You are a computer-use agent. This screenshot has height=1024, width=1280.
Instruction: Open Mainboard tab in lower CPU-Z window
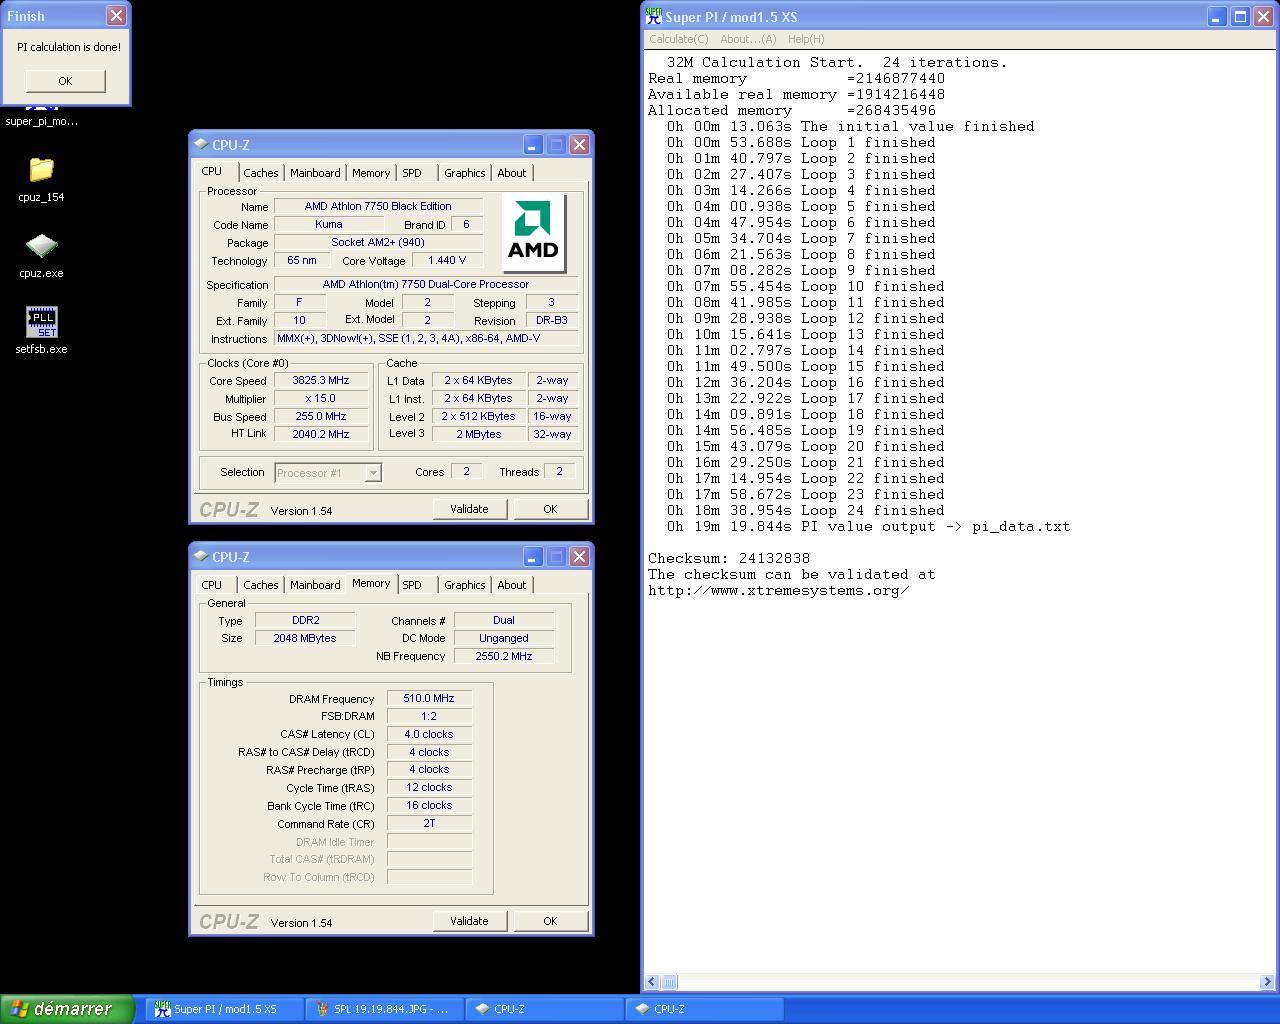[x=315, y=585]
